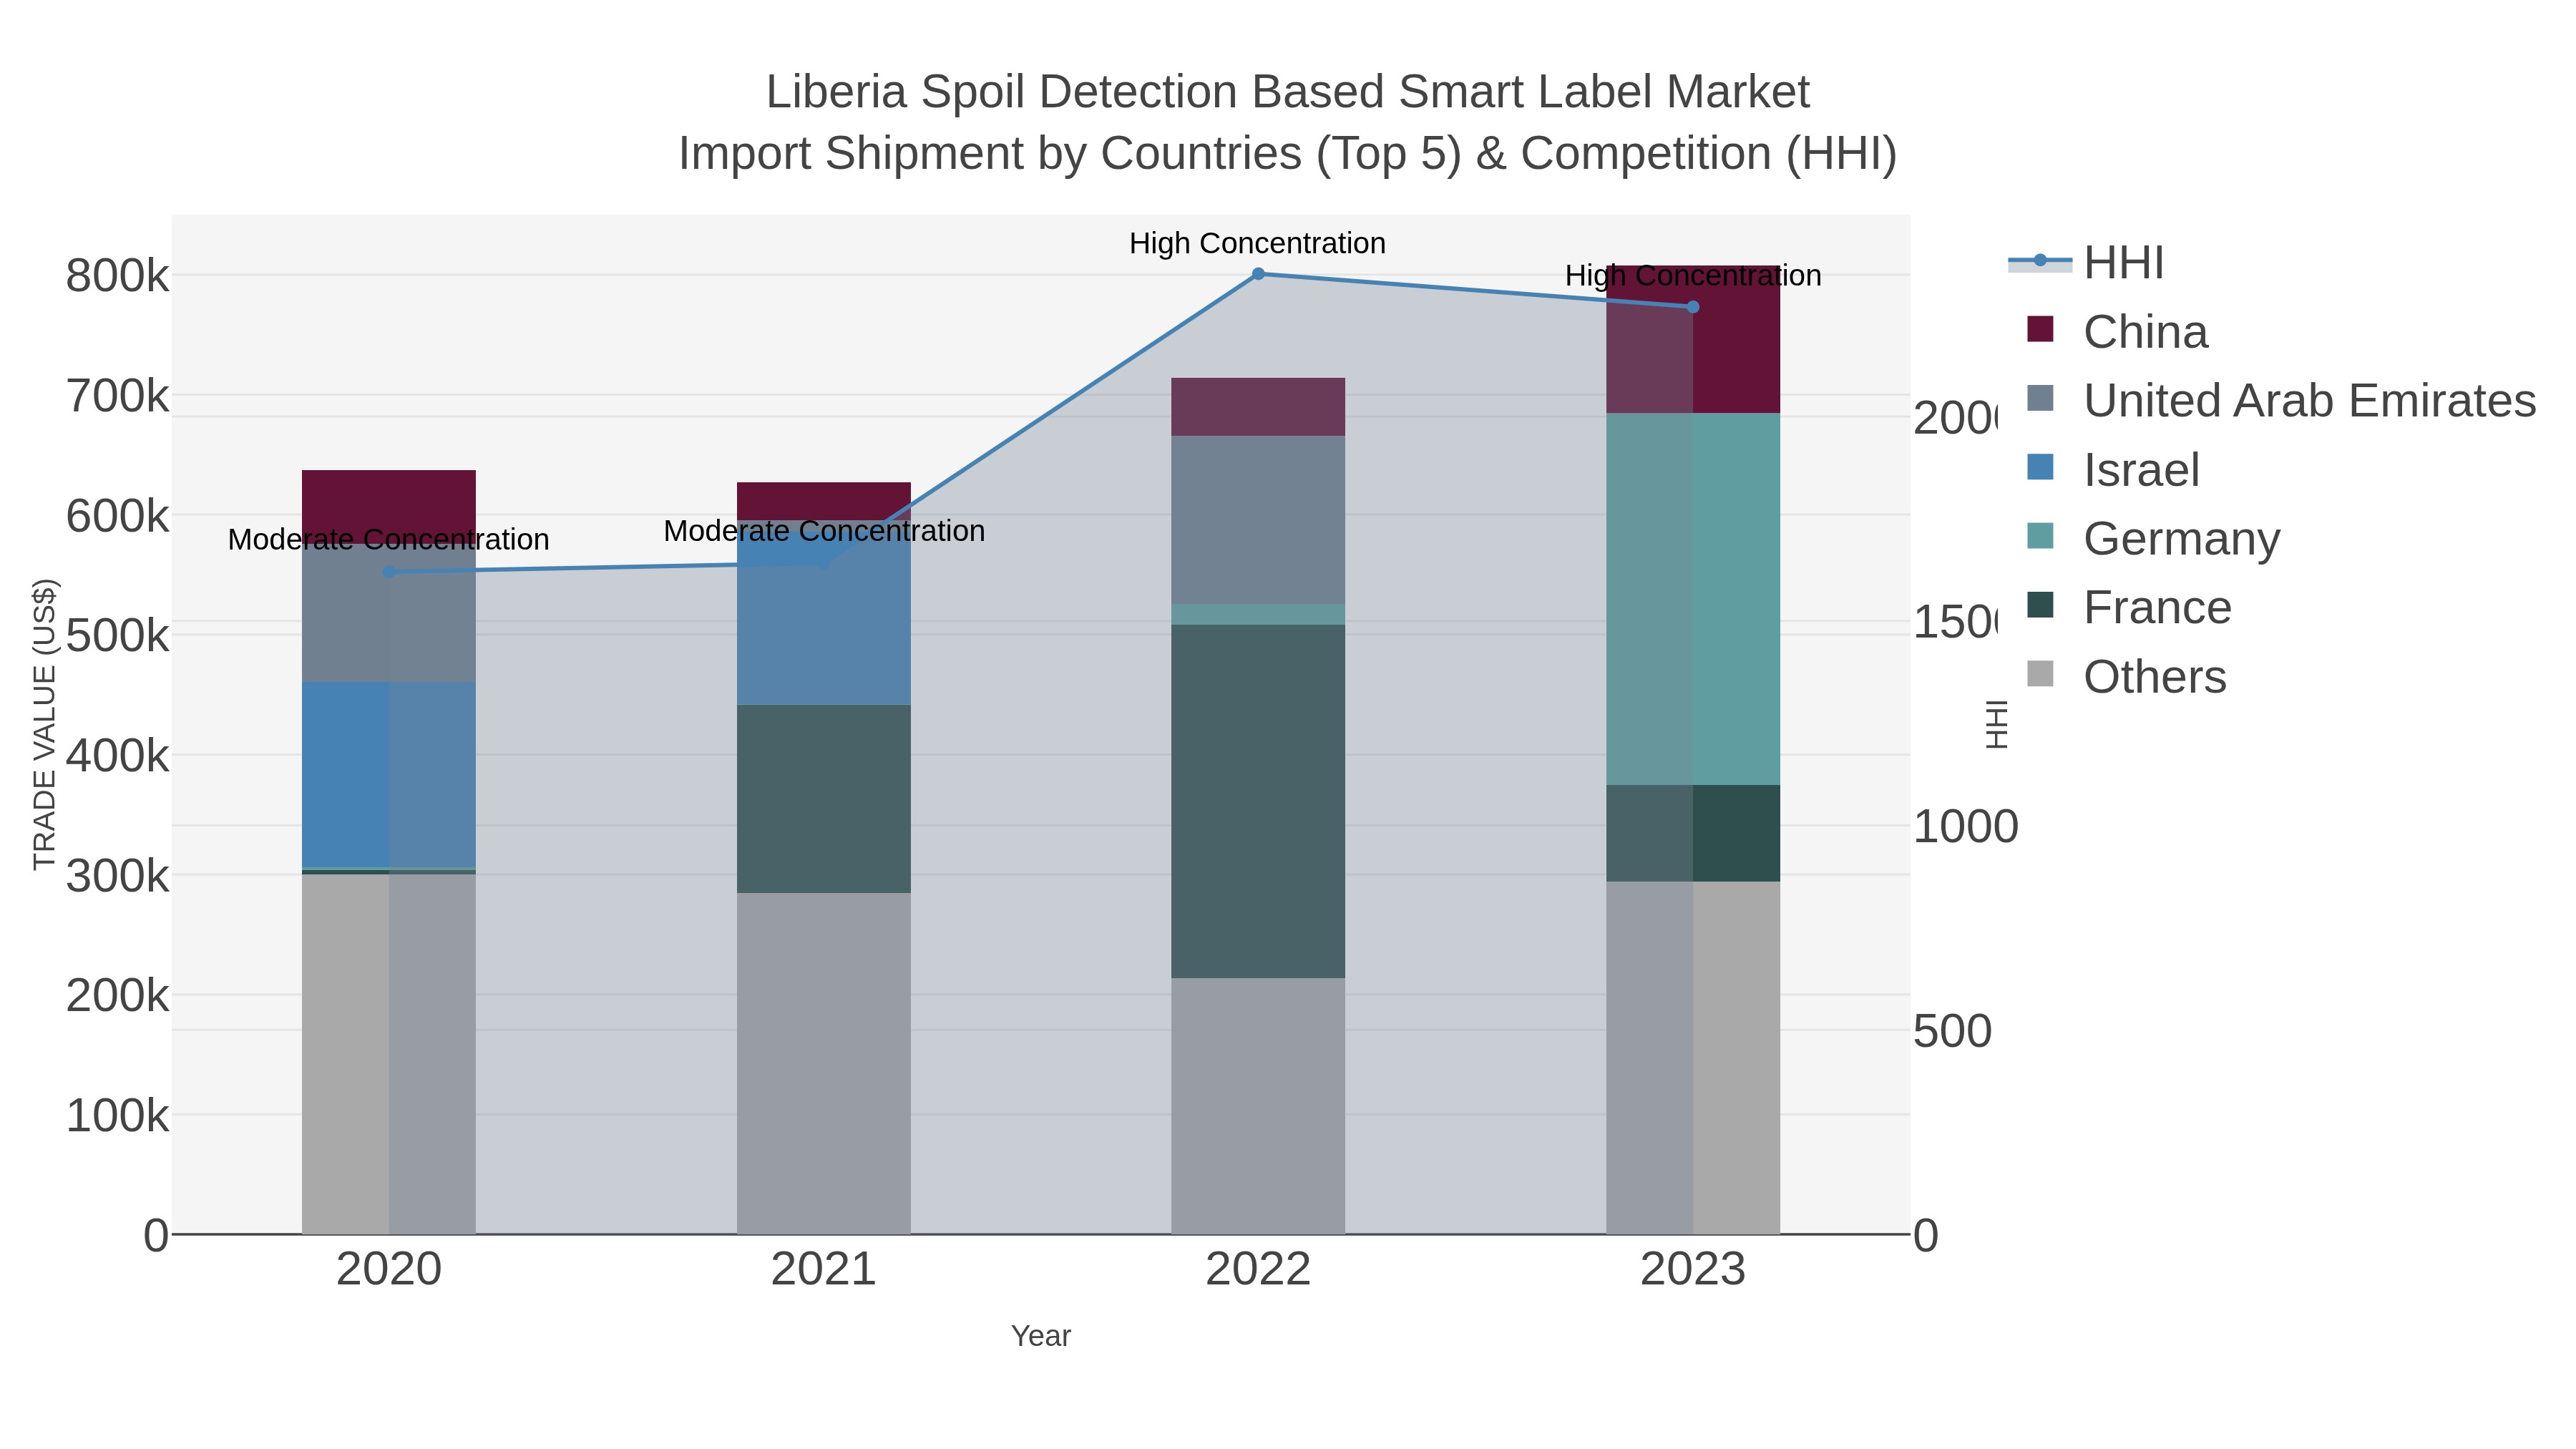Click the TRADE VALUE (US$) axis title

coord(44,724)
